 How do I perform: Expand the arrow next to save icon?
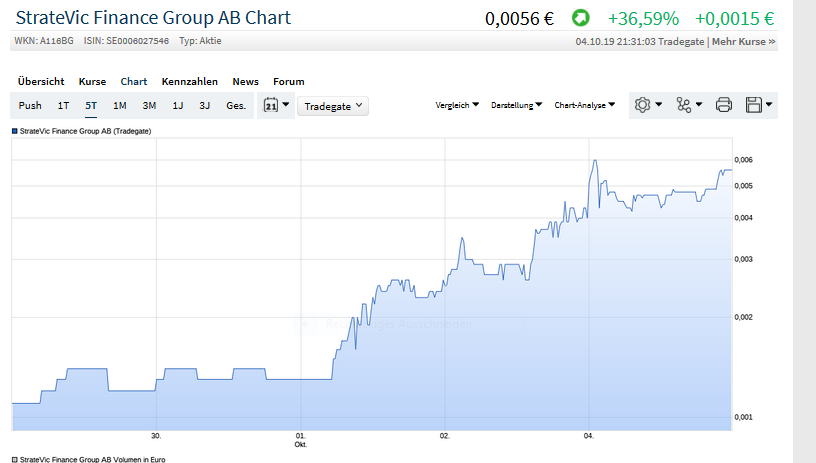coord(769,105)
